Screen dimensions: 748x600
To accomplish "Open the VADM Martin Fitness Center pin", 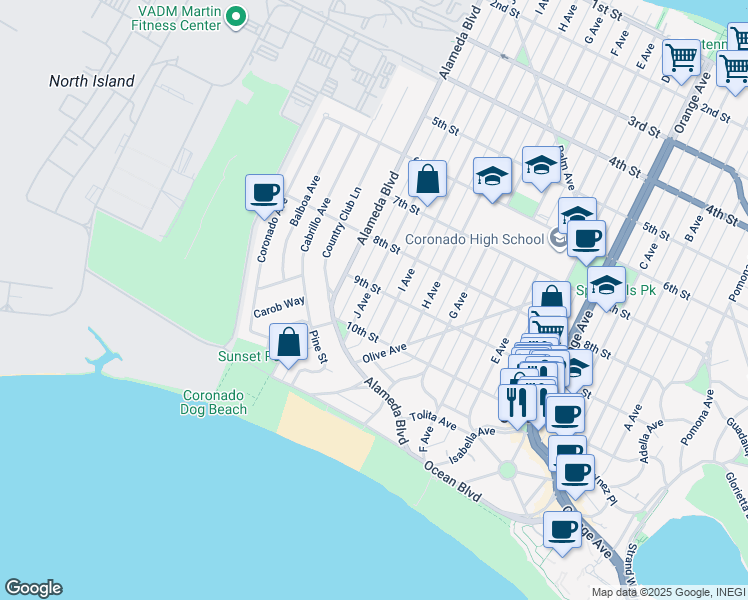I will [x=235, y=18].
